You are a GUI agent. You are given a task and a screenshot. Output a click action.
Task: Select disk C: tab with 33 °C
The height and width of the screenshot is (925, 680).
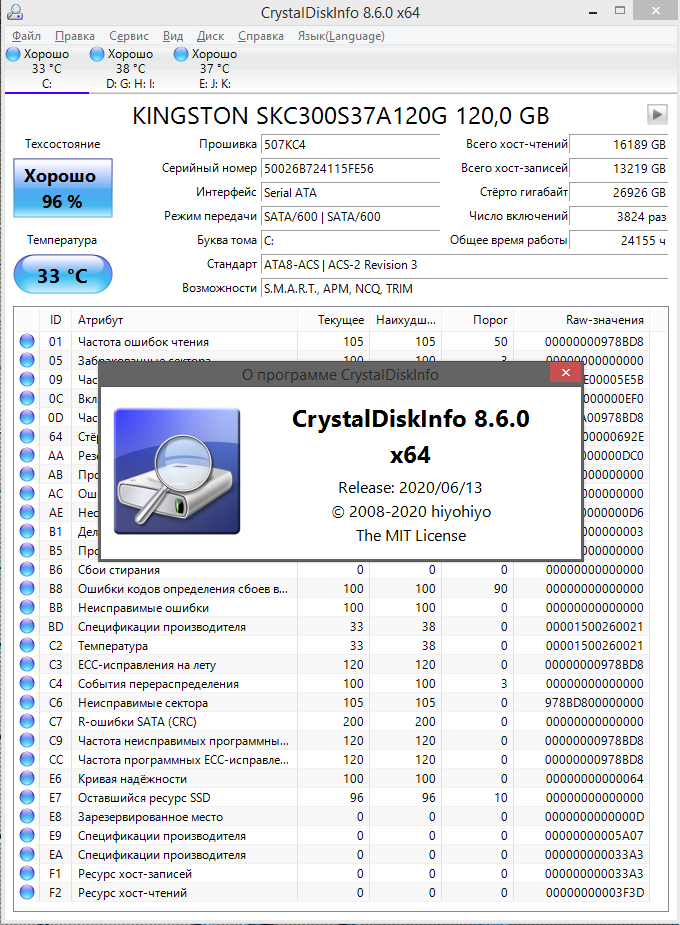(x=47, y=69)
